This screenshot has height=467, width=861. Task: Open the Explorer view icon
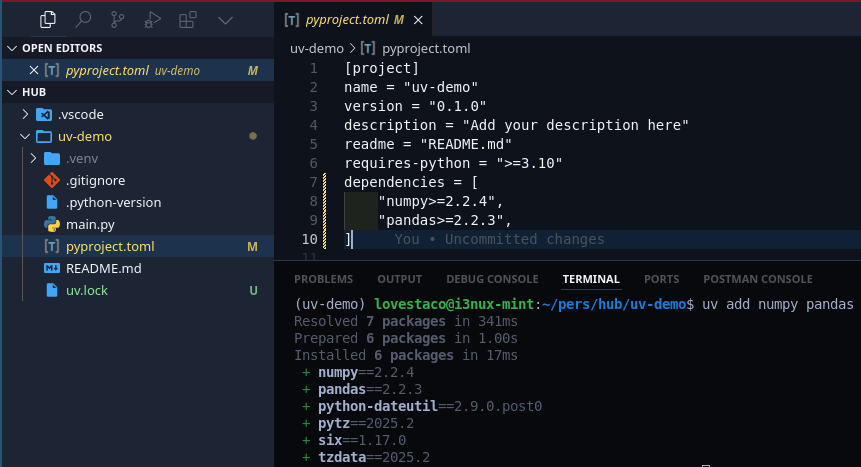[48, 20]
